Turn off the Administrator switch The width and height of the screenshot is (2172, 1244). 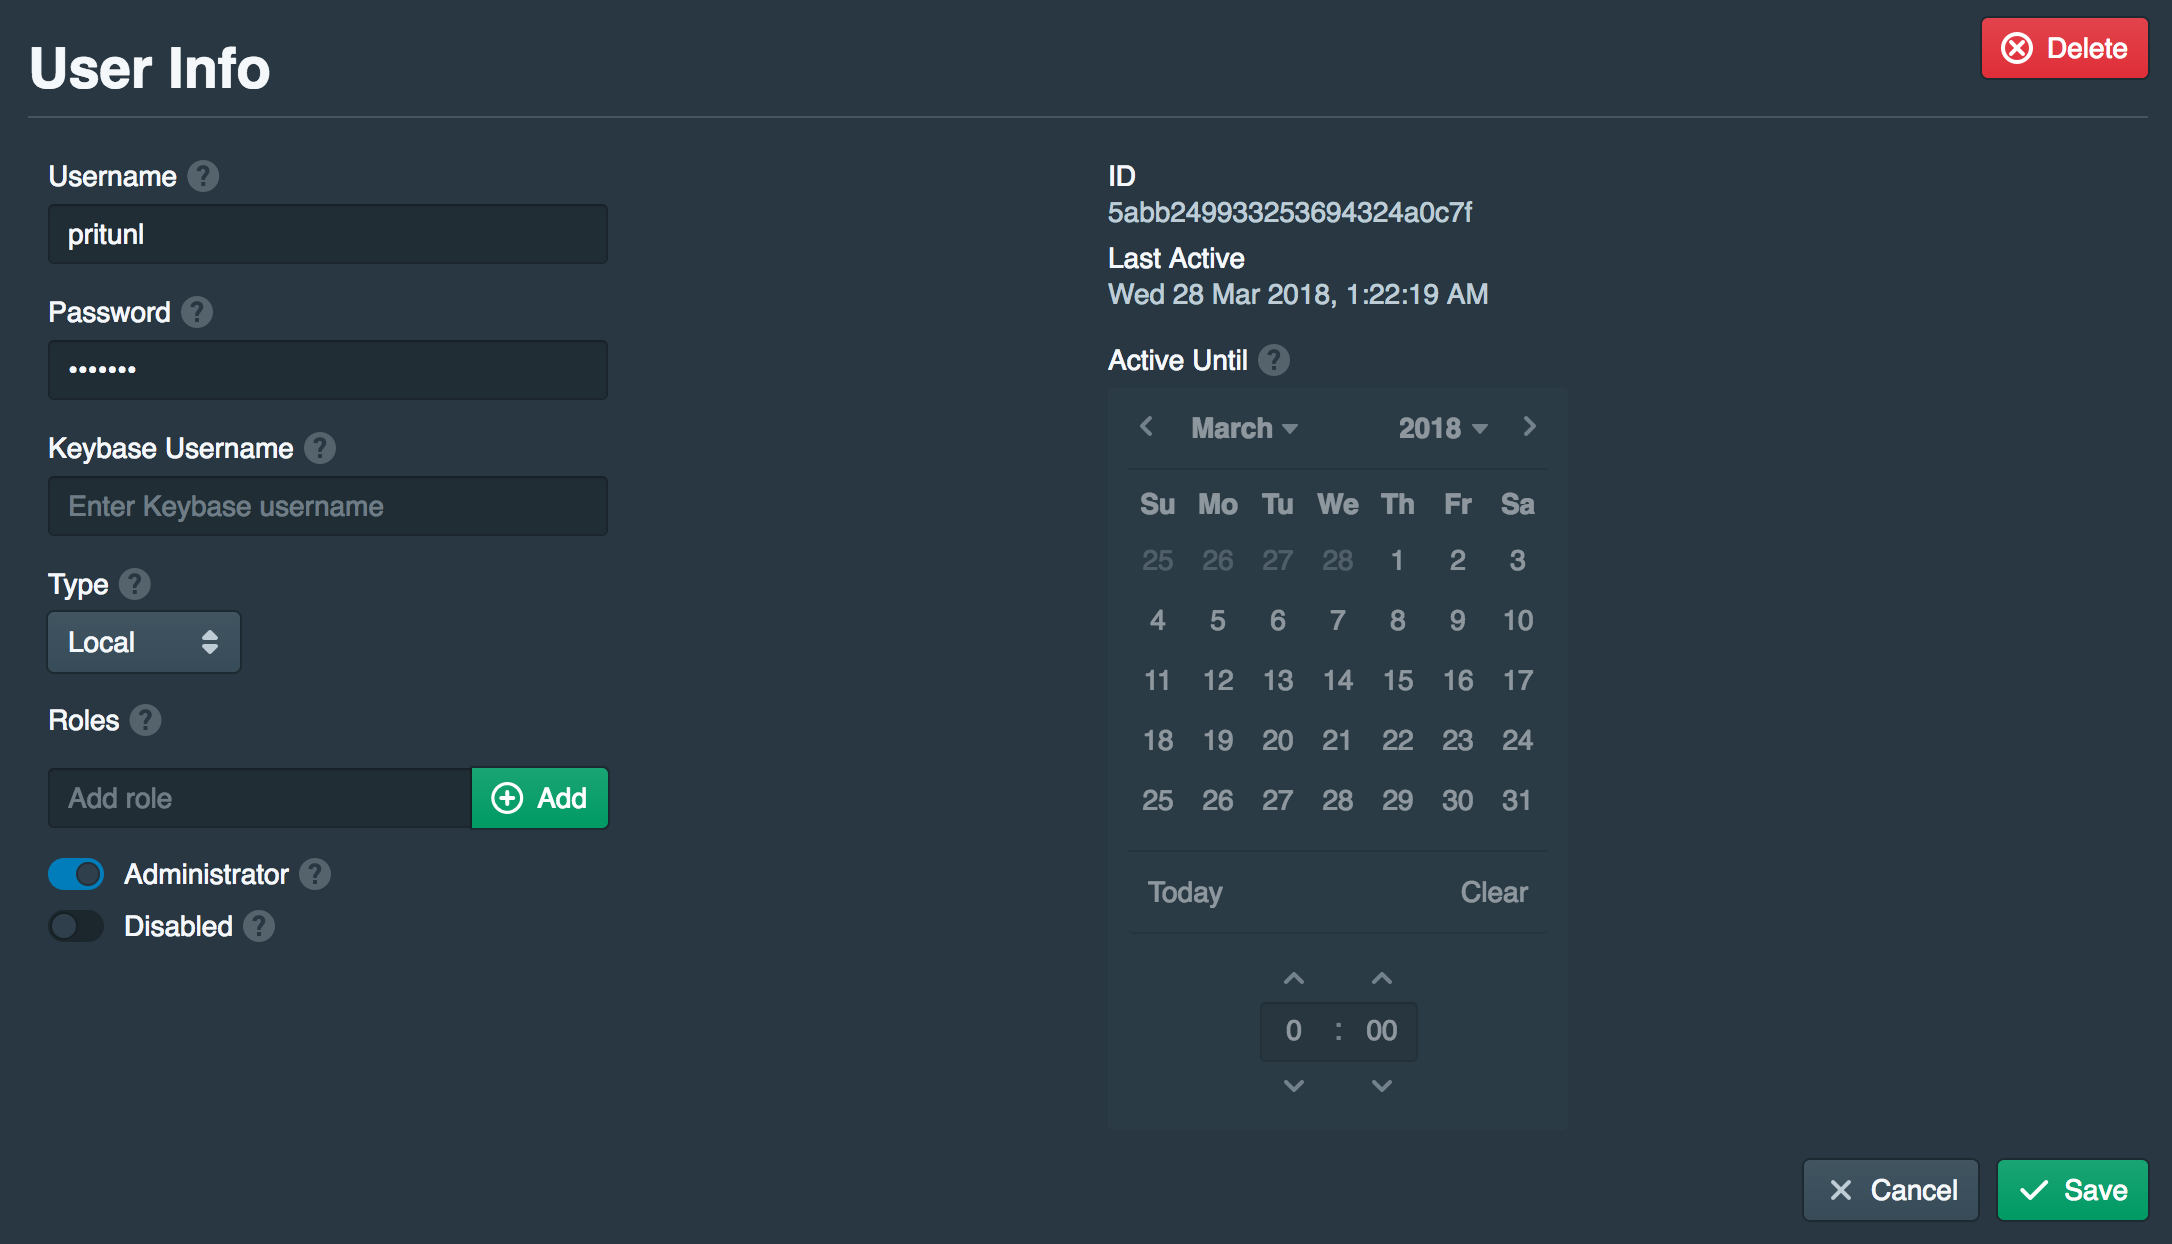(x=76, y=874)
